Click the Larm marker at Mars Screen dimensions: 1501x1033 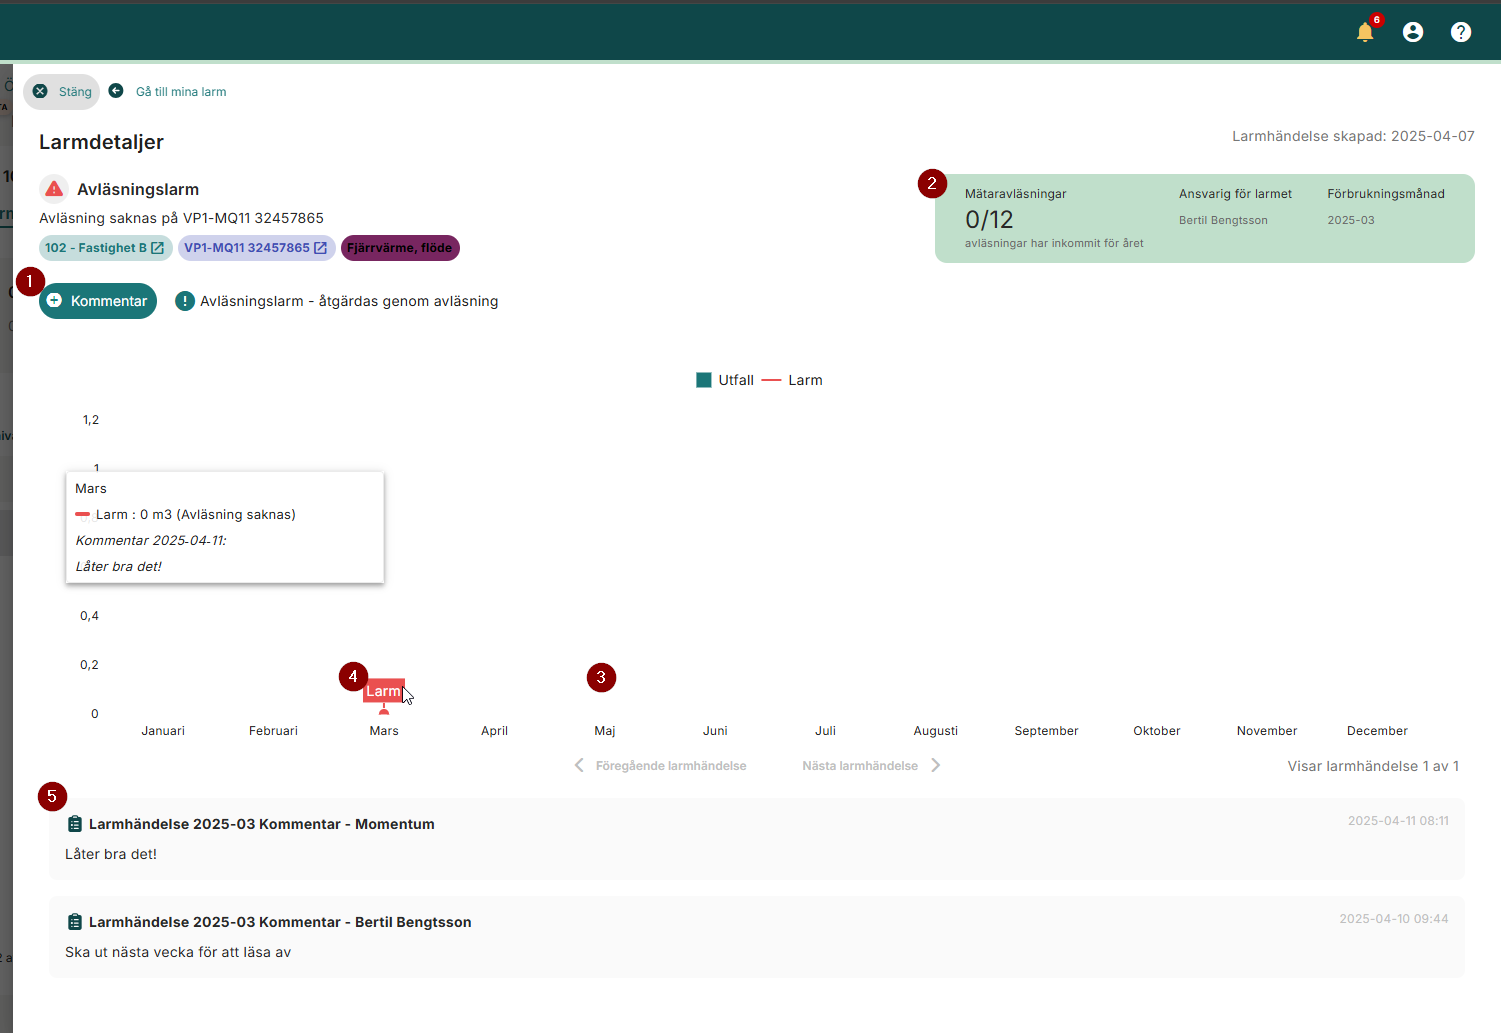383,691
